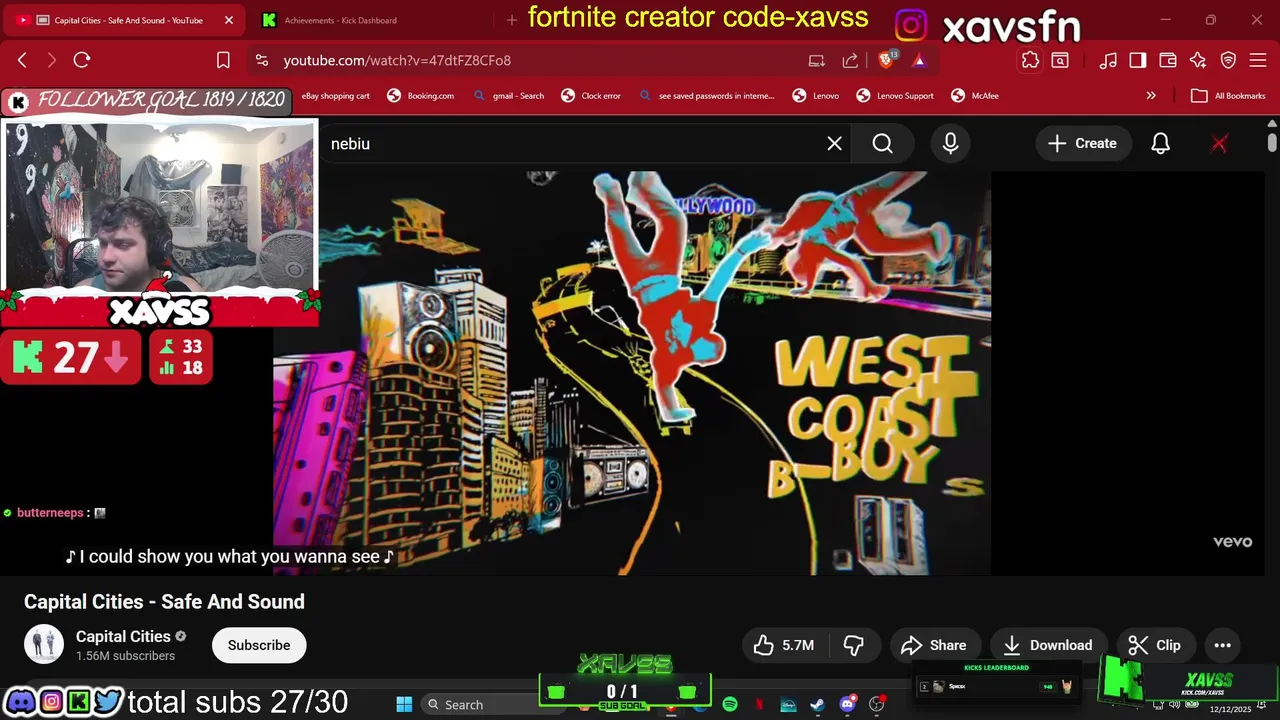Open Brave Rewards triangle icon

pos(919,60)
